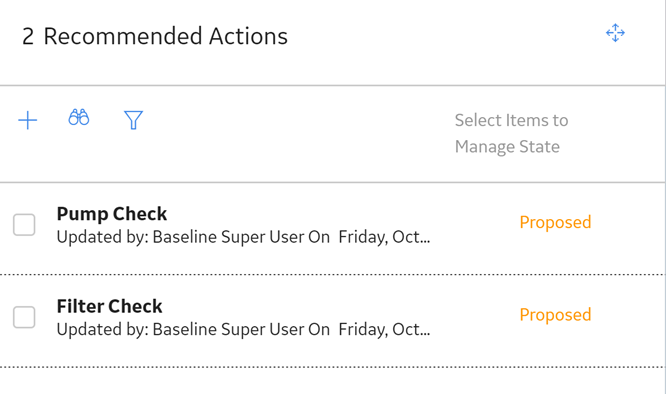Viewport: 666px width, 394px height.
Task: Expand the Recommended Actions panel to full screen
Action: click(x=615, y=33)
